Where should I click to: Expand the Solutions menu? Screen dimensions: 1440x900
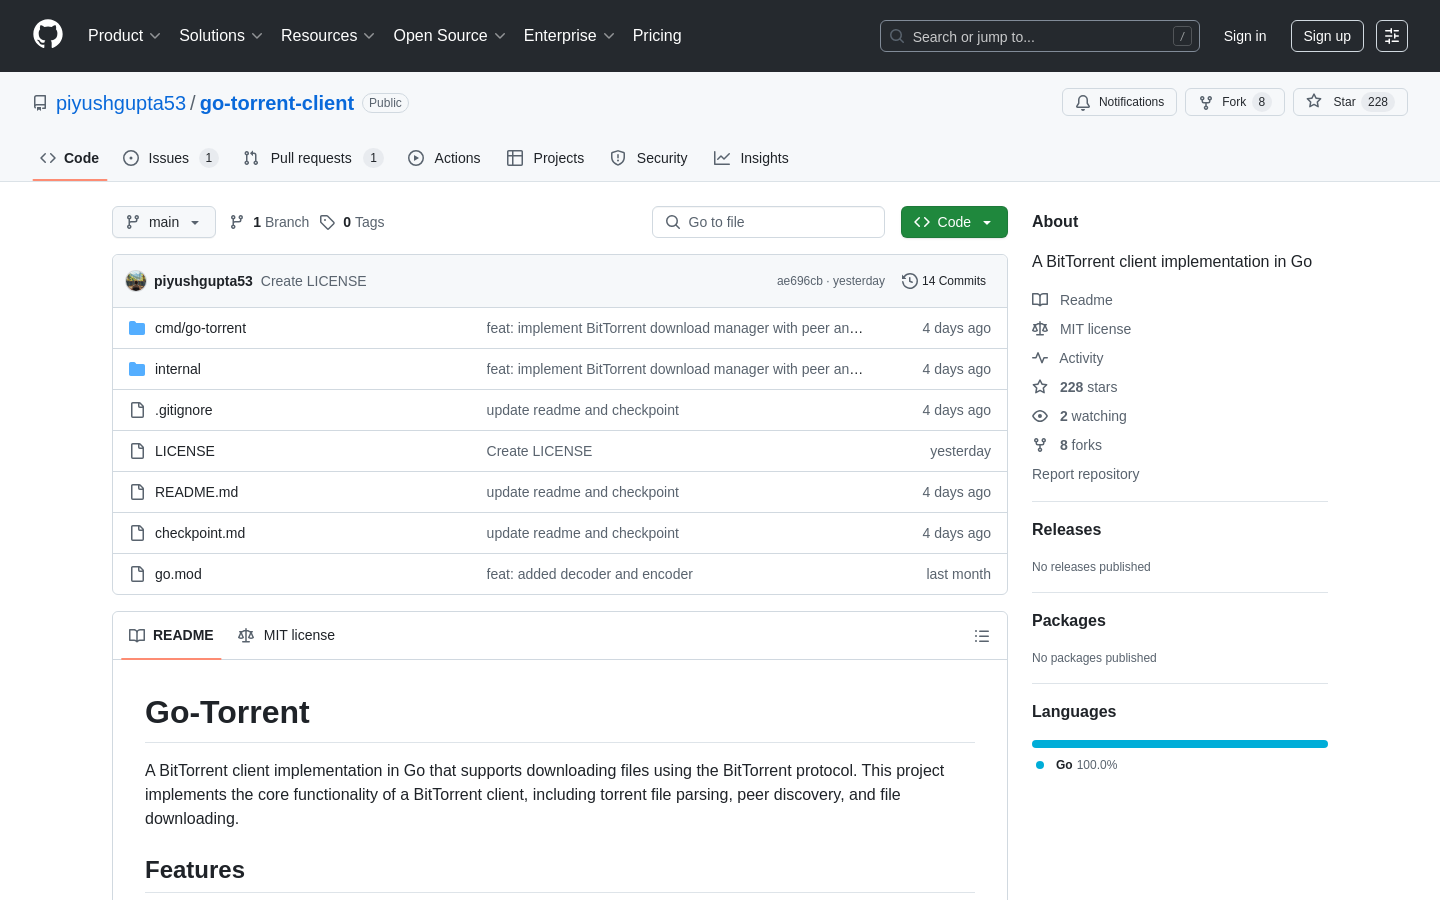coord(221,35)
